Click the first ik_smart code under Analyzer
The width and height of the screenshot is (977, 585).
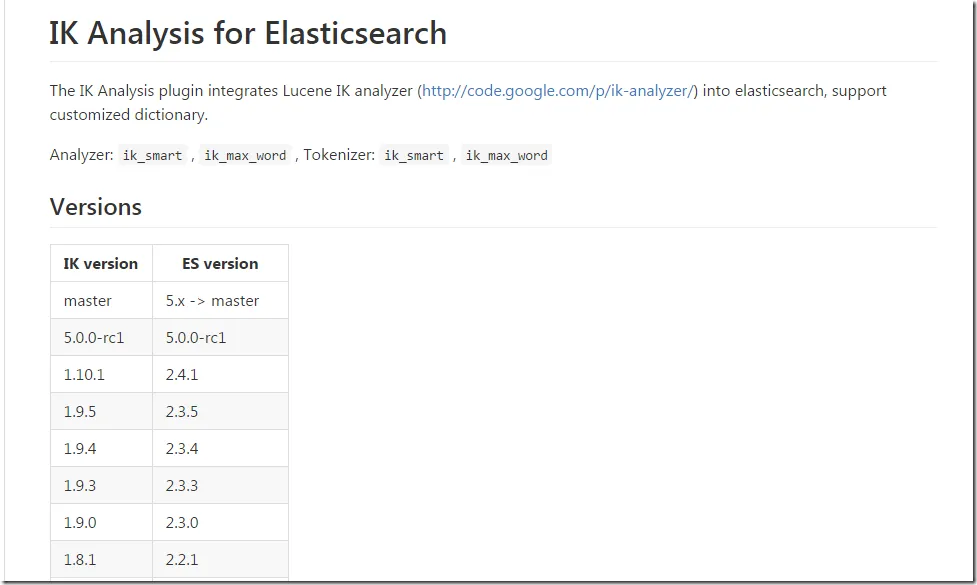click(x=152, y=156)
